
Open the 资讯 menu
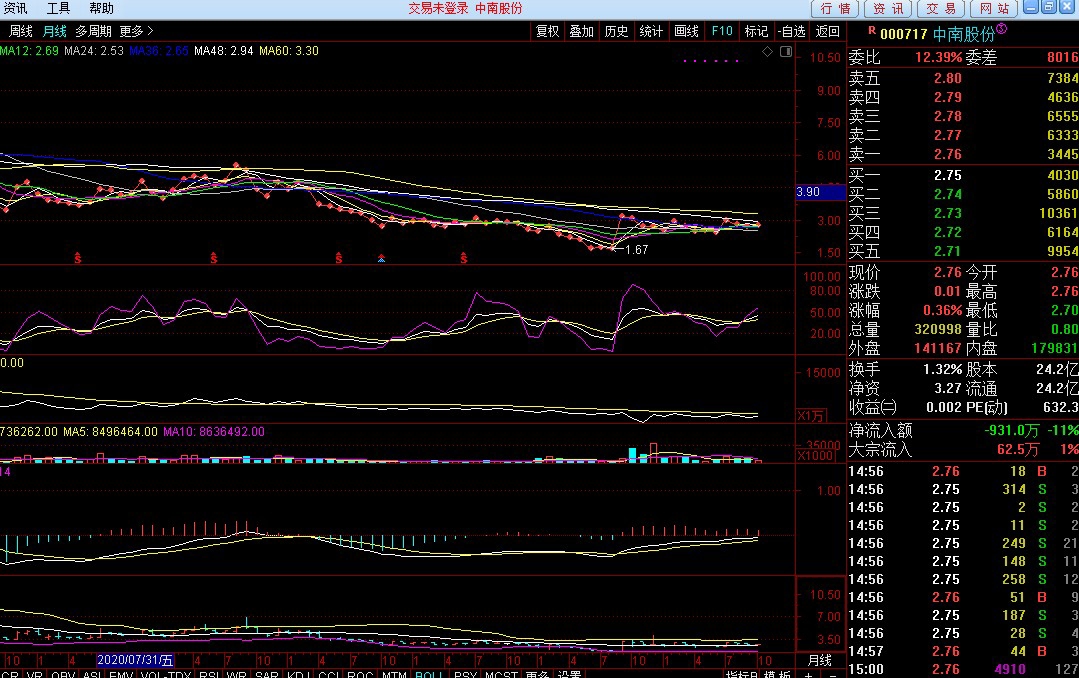[15, 8]
